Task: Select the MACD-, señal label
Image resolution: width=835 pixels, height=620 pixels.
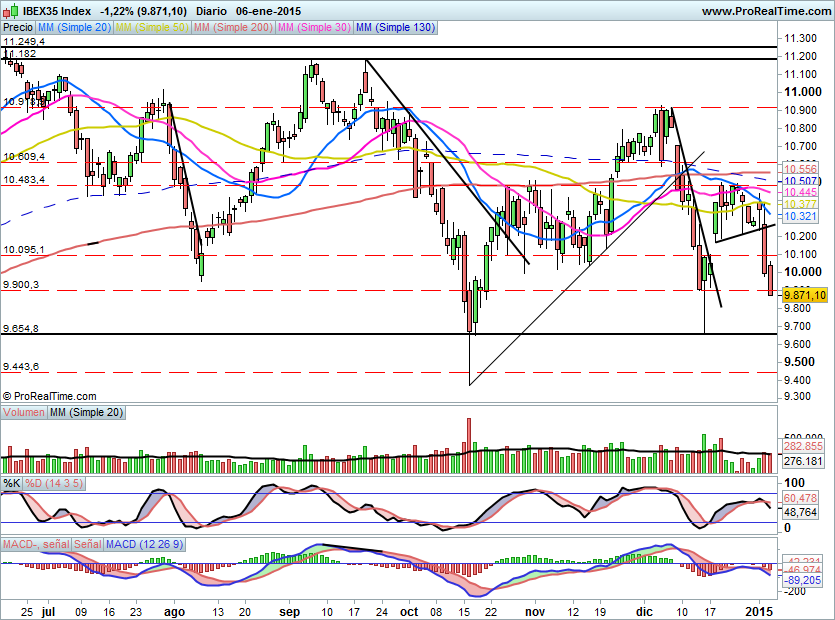Action: pyautogui.click(x=36, y=544)
